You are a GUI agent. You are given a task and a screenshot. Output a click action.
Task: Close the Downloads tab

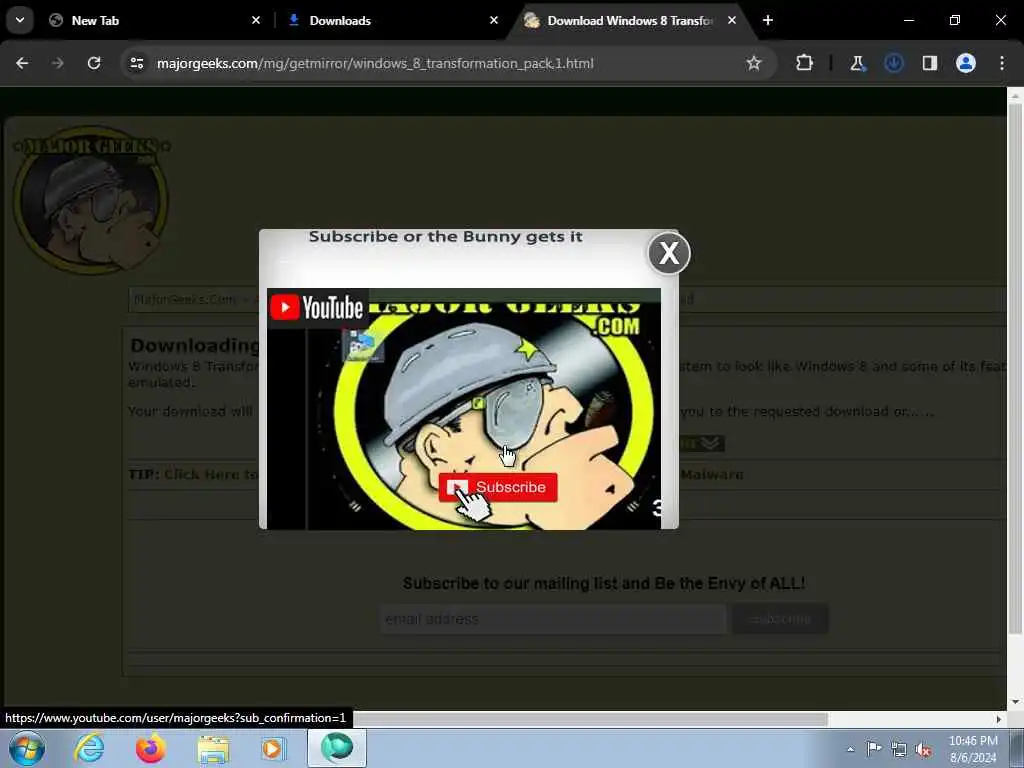point(494,21)
